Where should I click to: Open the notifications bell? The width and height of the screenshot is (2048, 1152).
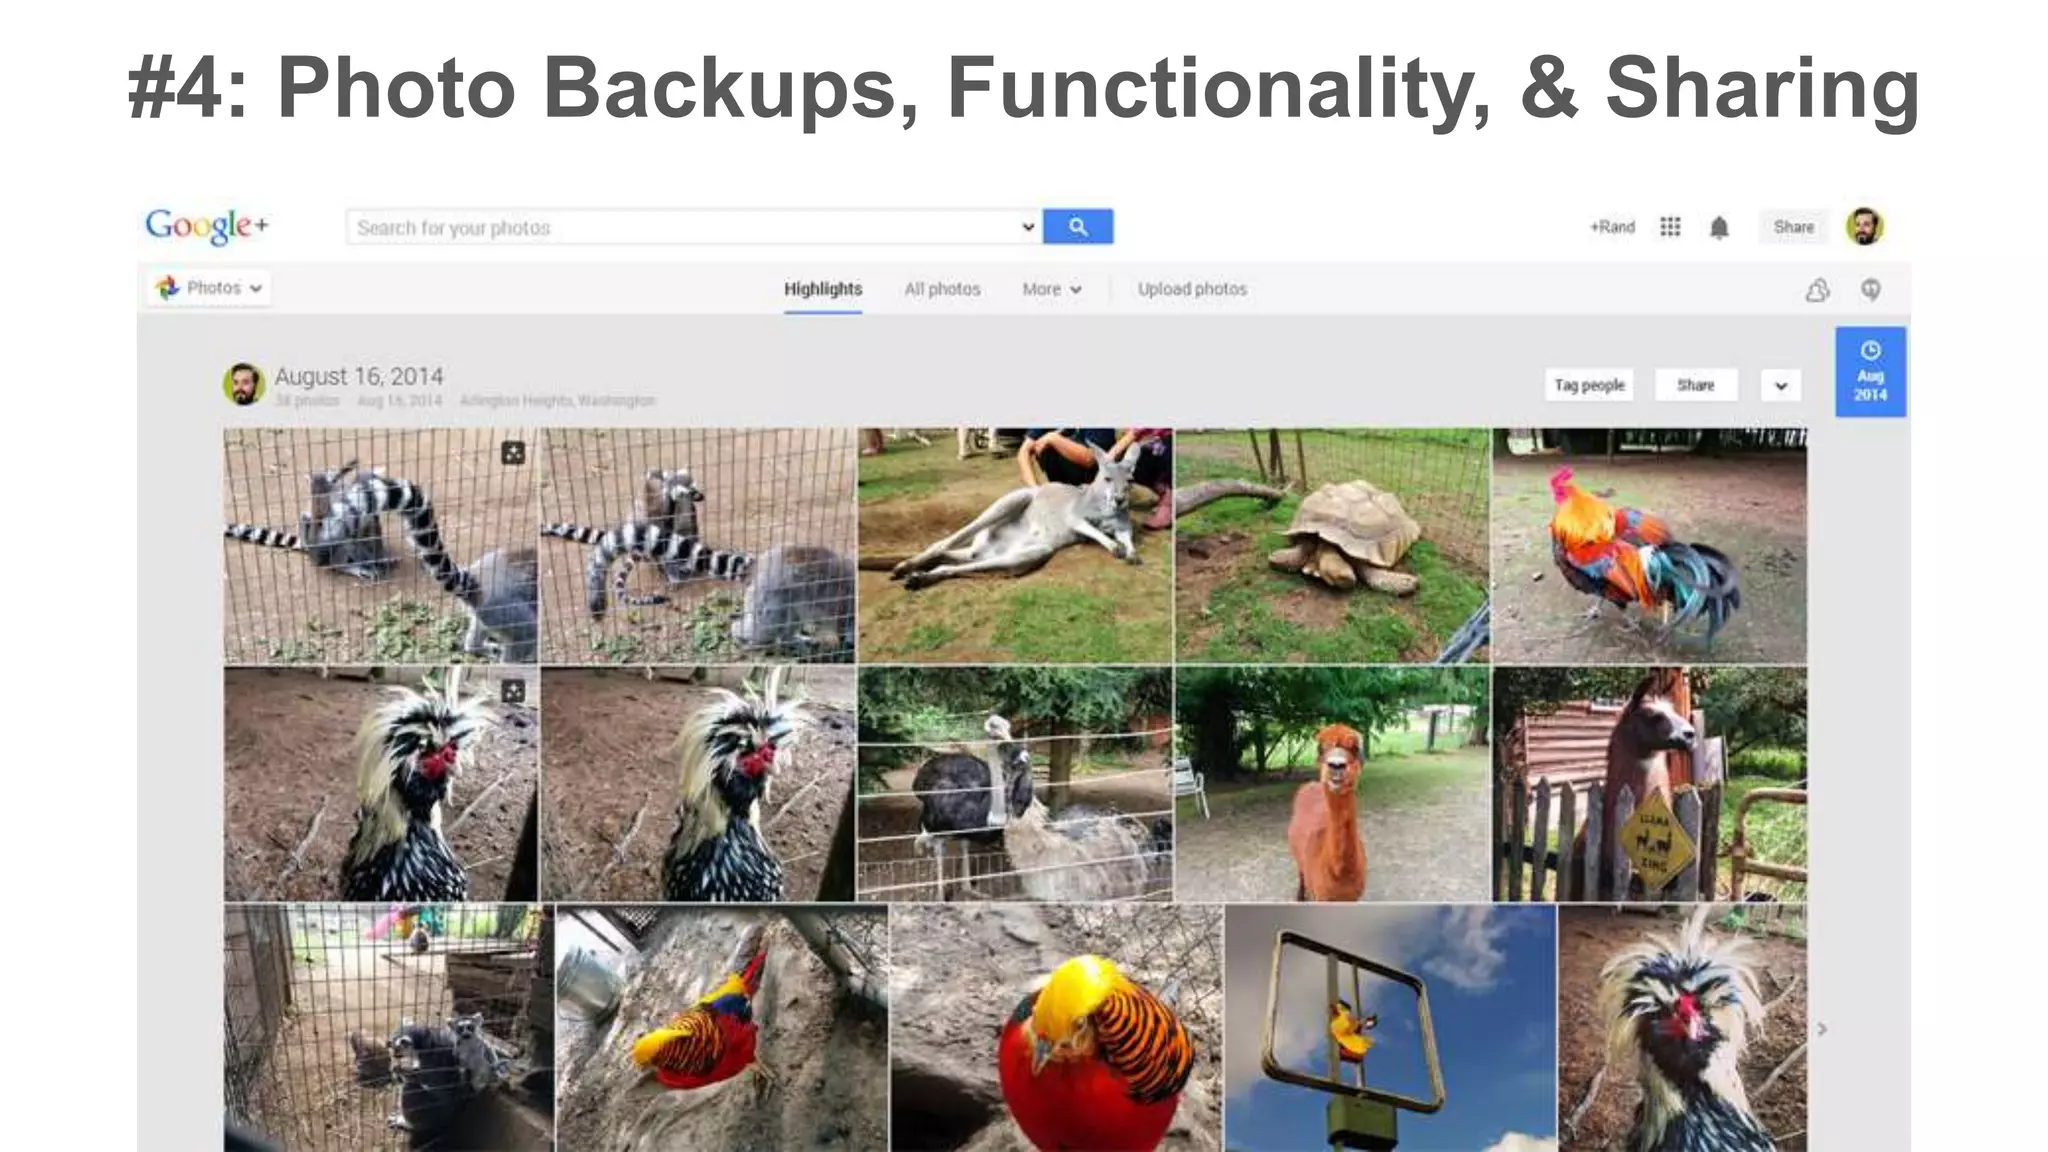[x=1719, y=228]
